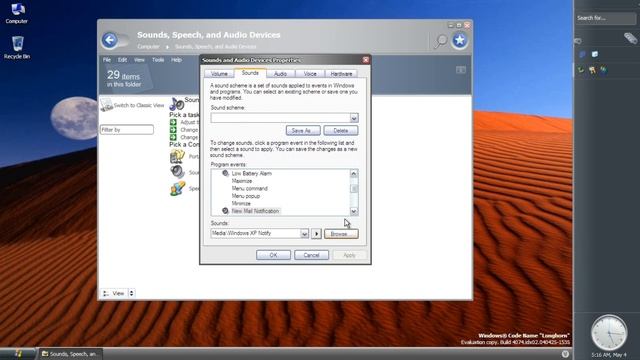Switch to the Volume tab
640x360 pixels.
point(219,74)
